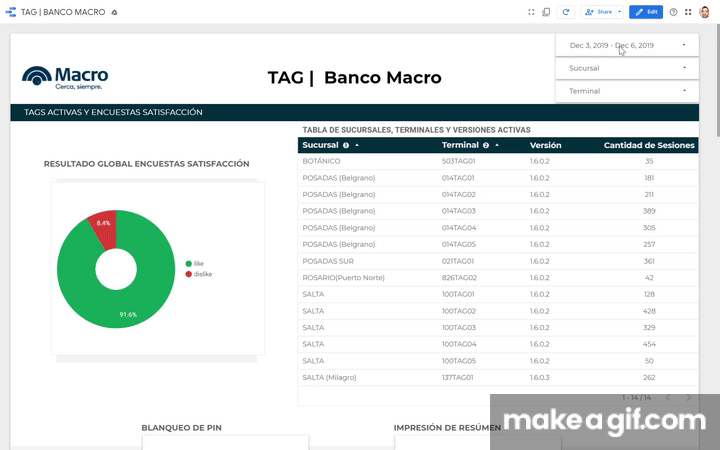Screen dimensions: 720x450
Task: Click session count 454 cell
Action: click(649, 344)
